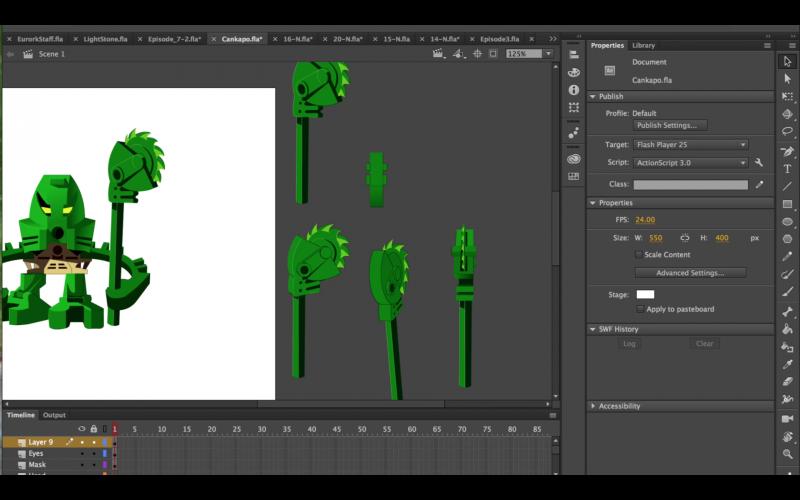Select the Paint Bucket tool
The width and height of the screenshot is (800, 500).
[x=787, y=329]
